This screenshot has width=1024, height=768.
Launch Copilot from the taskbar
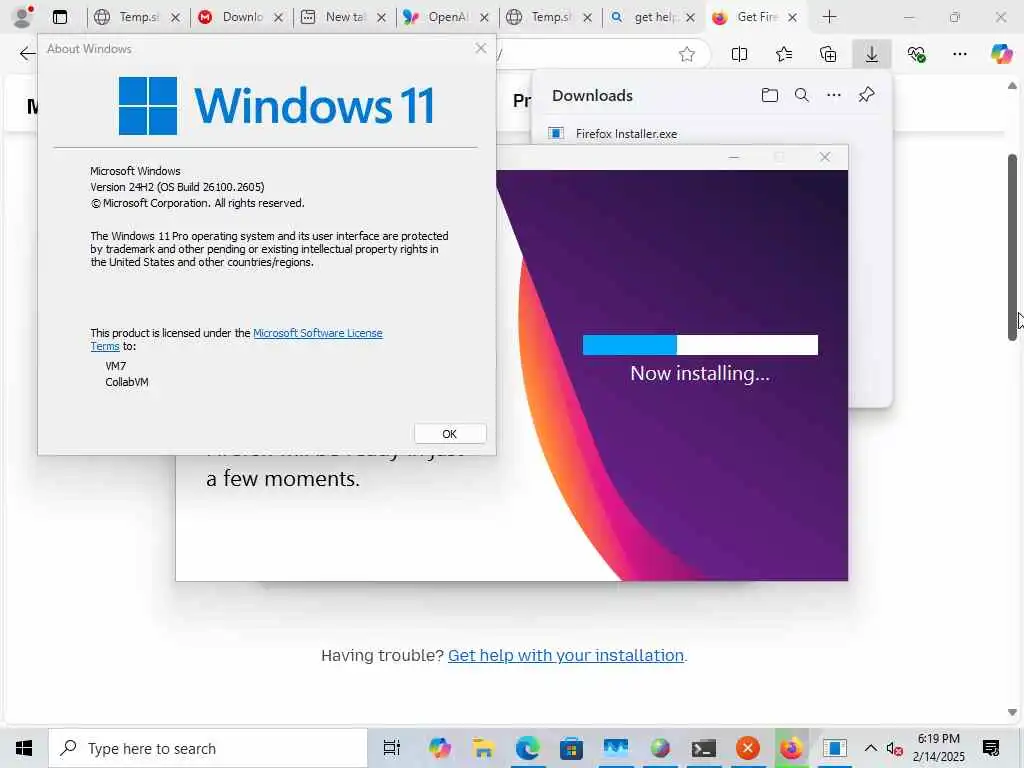click(440, 748)
